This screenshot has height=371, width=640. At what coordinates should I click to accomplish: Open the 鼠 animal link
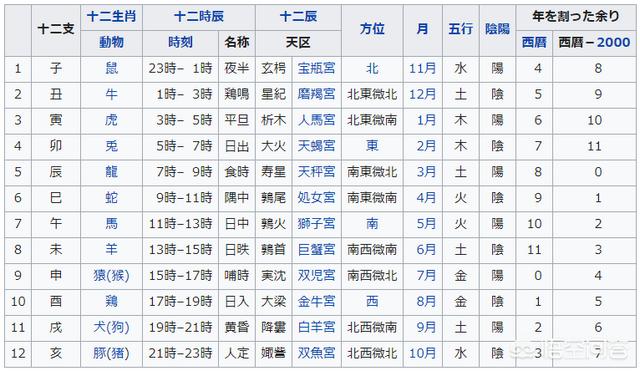click(x=111, y=68)
